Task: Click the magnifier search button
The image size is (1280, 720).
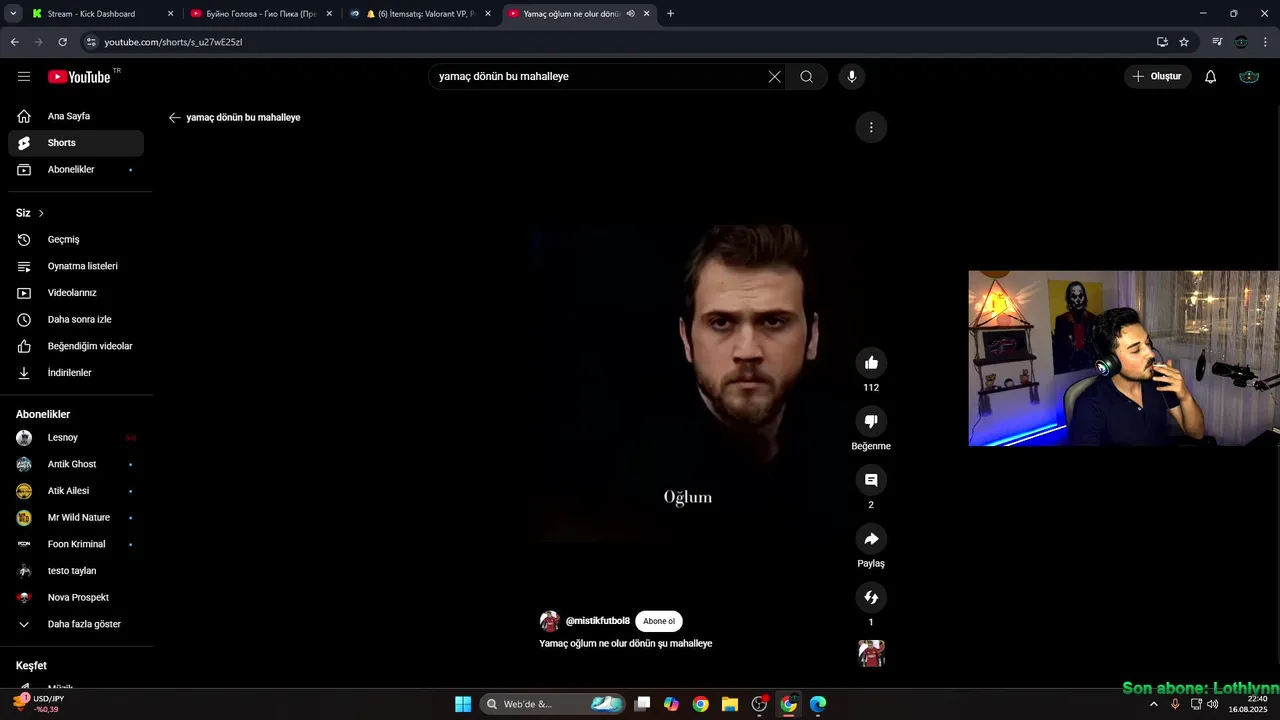Action: click(x=807, y=76)
